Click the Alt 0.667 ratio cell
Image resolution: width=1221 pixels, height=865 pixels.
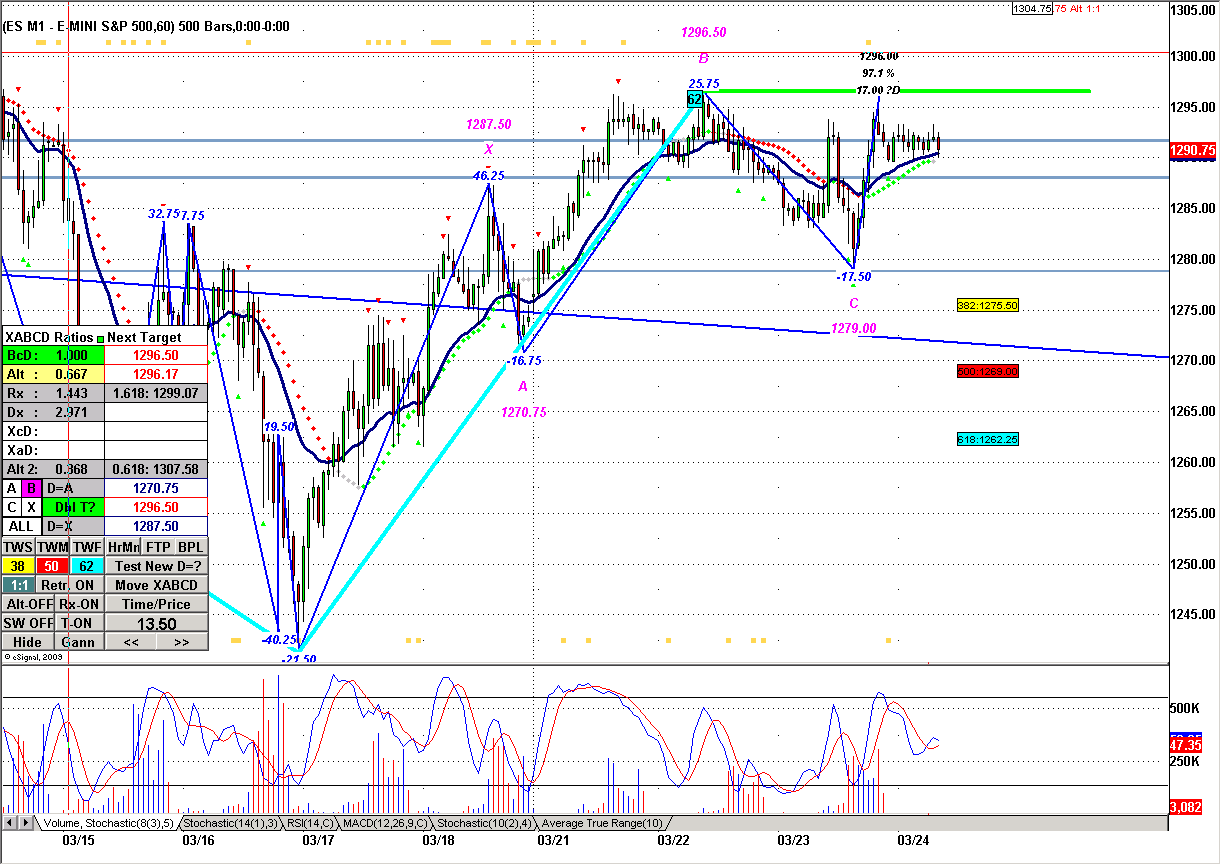[x=53, y=374]
